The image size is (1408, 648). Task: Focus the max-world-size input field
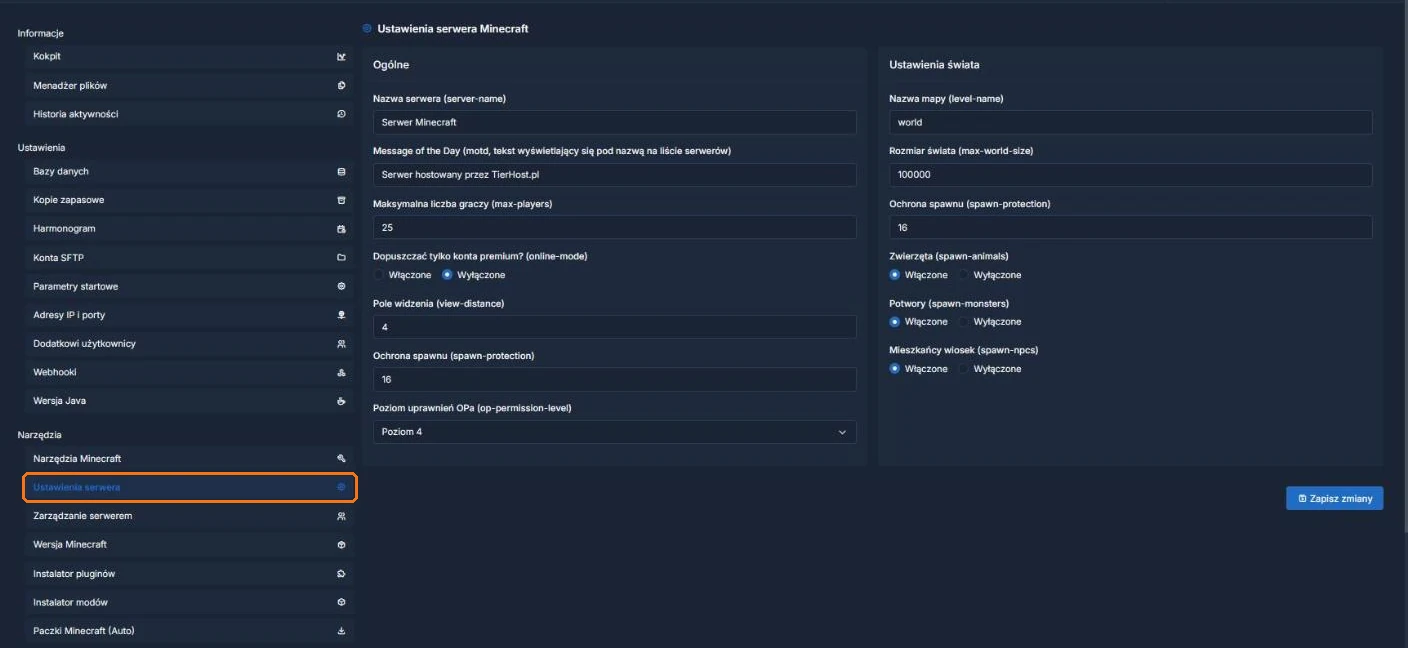point(1131,175)
